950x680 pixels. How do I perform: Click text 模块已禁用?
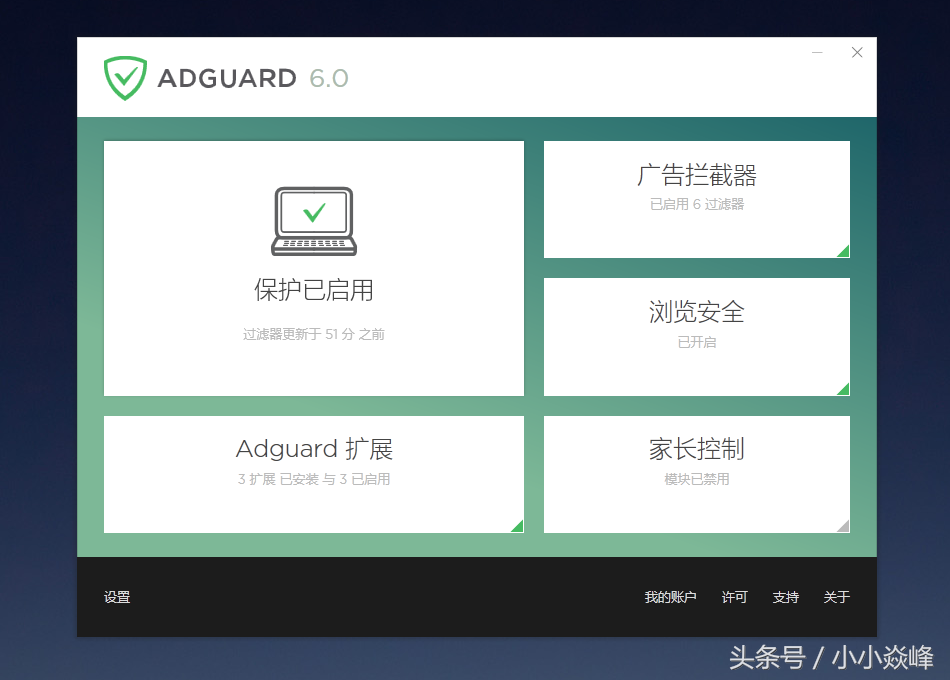pyautogui.click(x=697, y=479)
